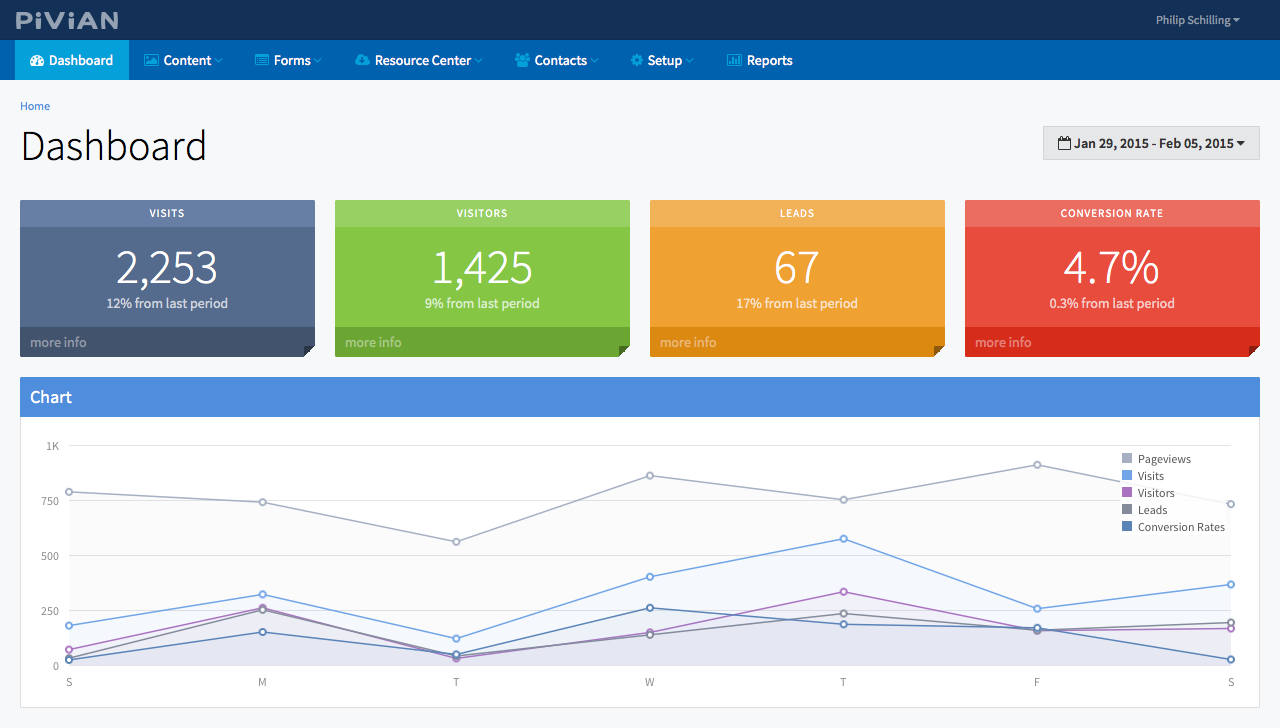Open the Reports menu item
Screen dimensions: 1280x728
pos(759,61)
